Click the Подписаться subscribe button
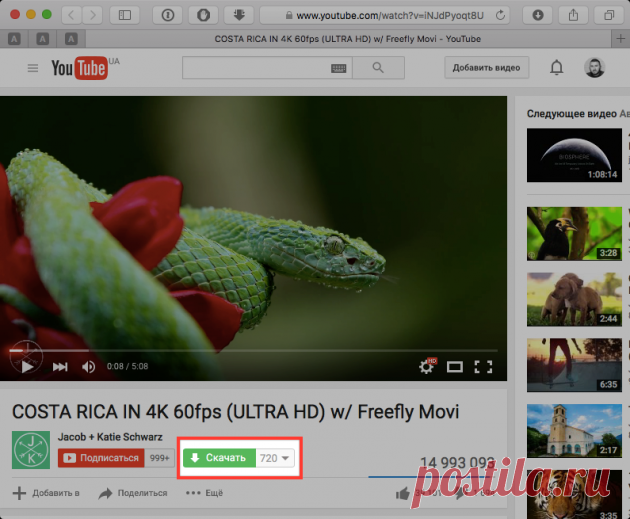The height and width of the screenshot is (519, 630). click(x=101, y=458)
